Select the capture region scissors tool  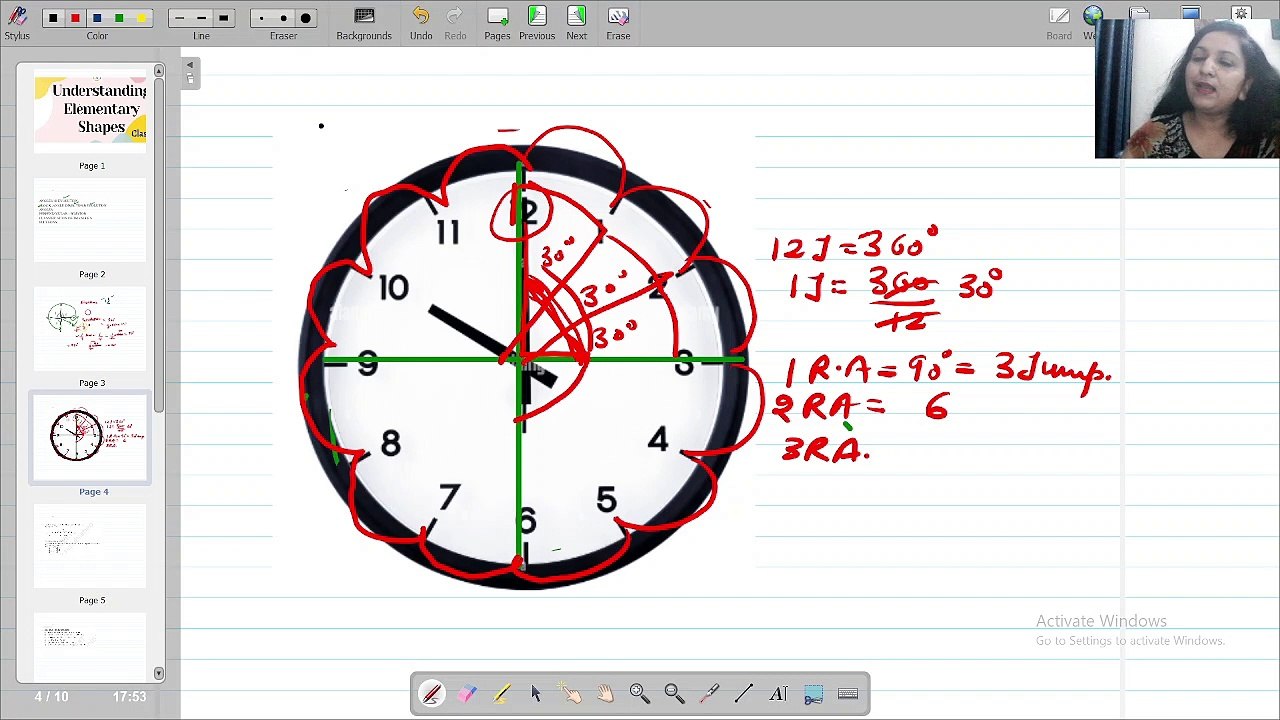tap(813, 694)
